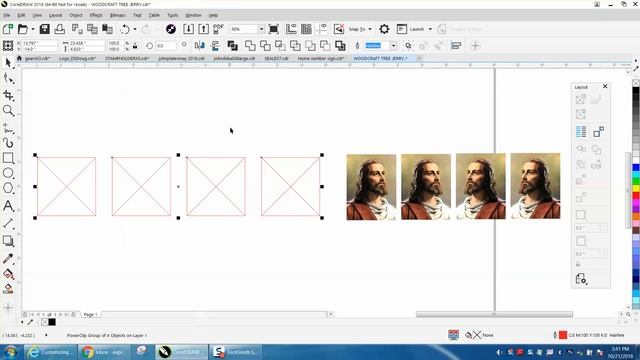Viewport: 640px width, 360px height.
Task: Click the Windows Start button
Action: click(11, 352)
